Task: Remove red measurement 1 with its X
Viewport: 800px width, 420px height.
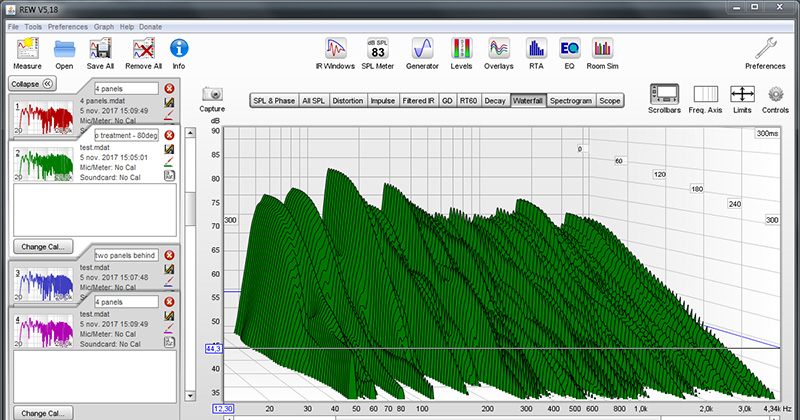Action: (x=169, y=88)
